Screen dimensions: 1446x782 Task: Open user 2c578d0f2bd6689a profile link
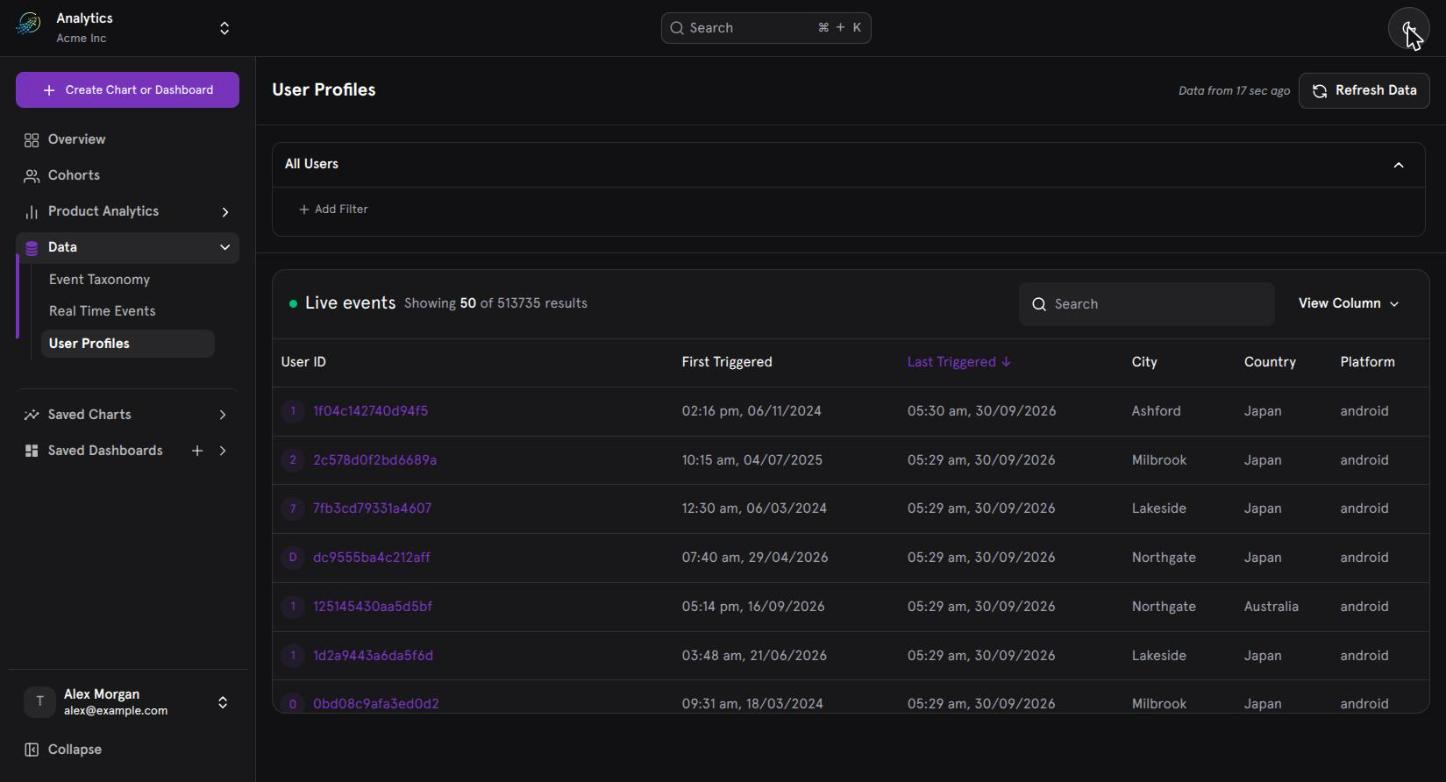[374, 460]
